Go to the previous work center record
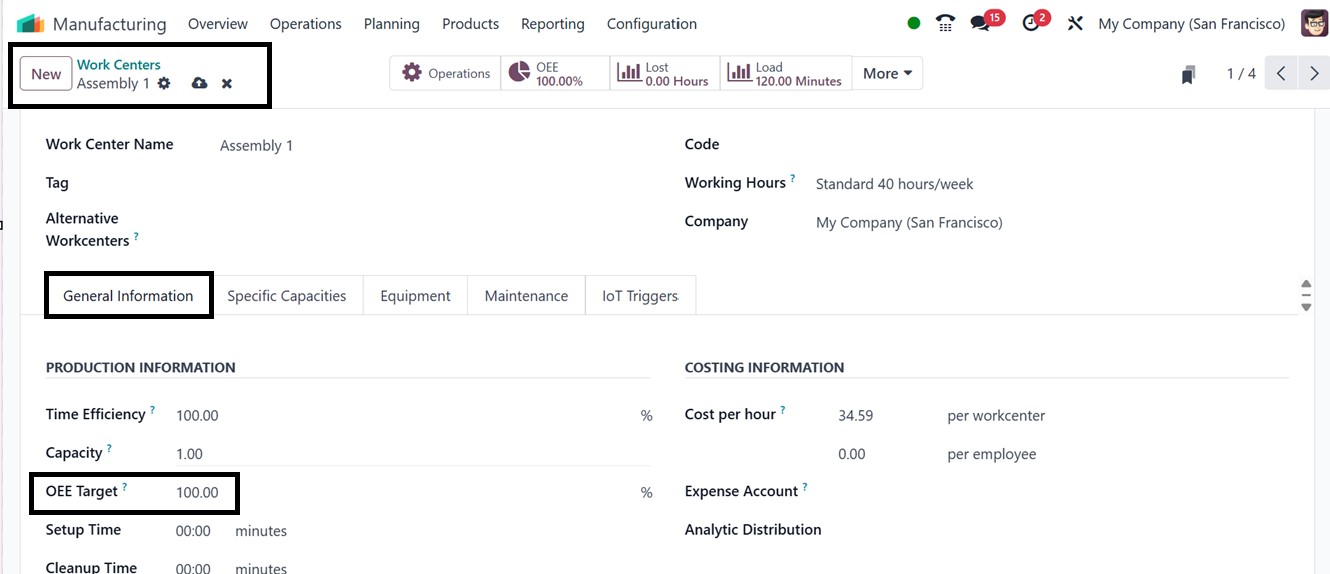Viewport: 1330px width, 574px height. [x=1281, y=73]
